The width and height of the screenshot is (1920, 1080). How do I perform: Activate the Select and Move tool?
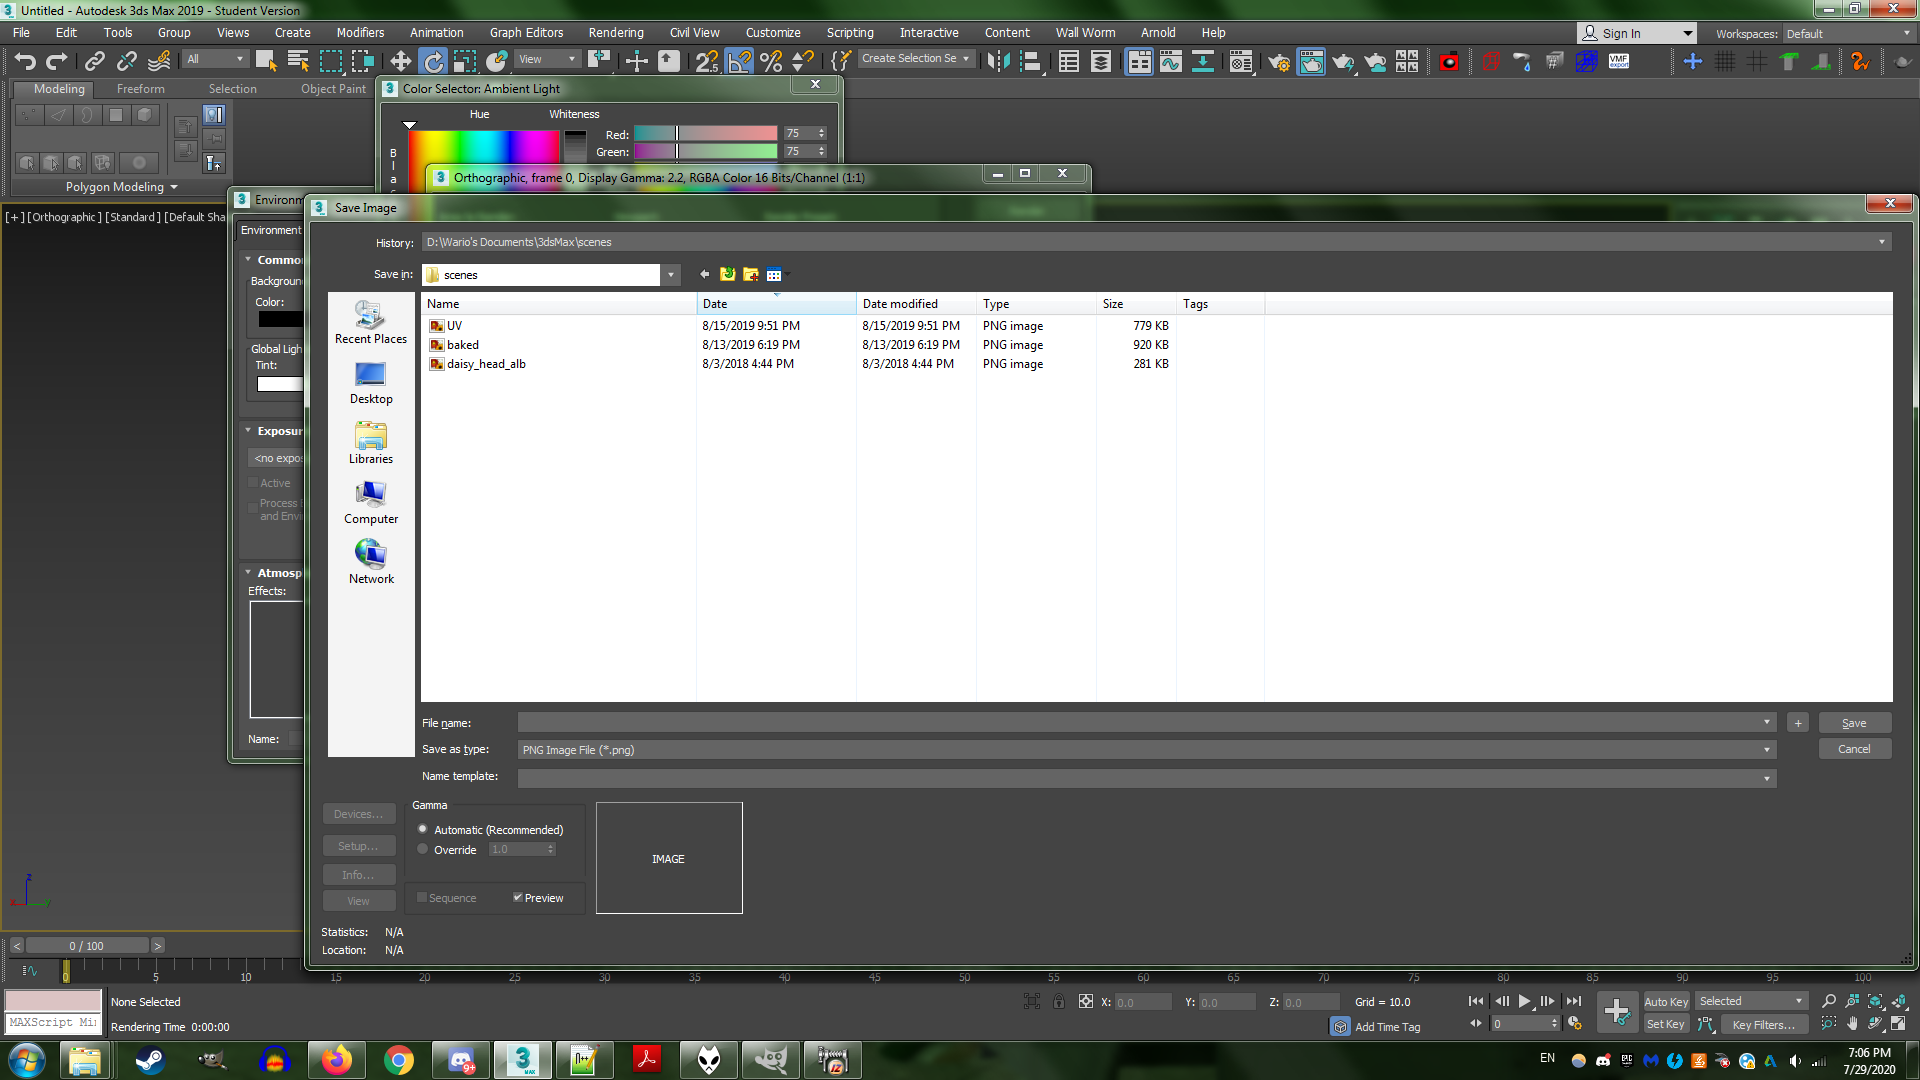[400, 61]
